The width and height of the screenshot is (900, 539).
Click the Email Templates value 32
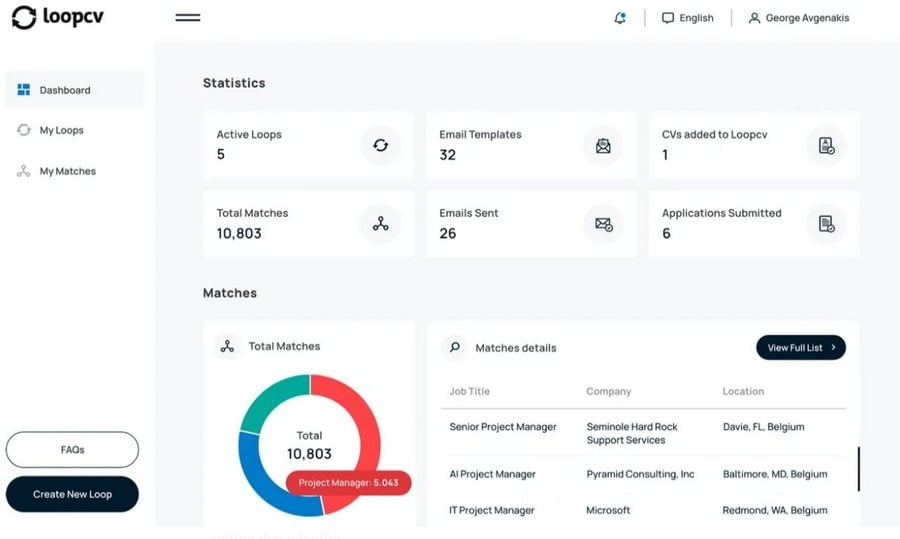(x=447, y=154)
